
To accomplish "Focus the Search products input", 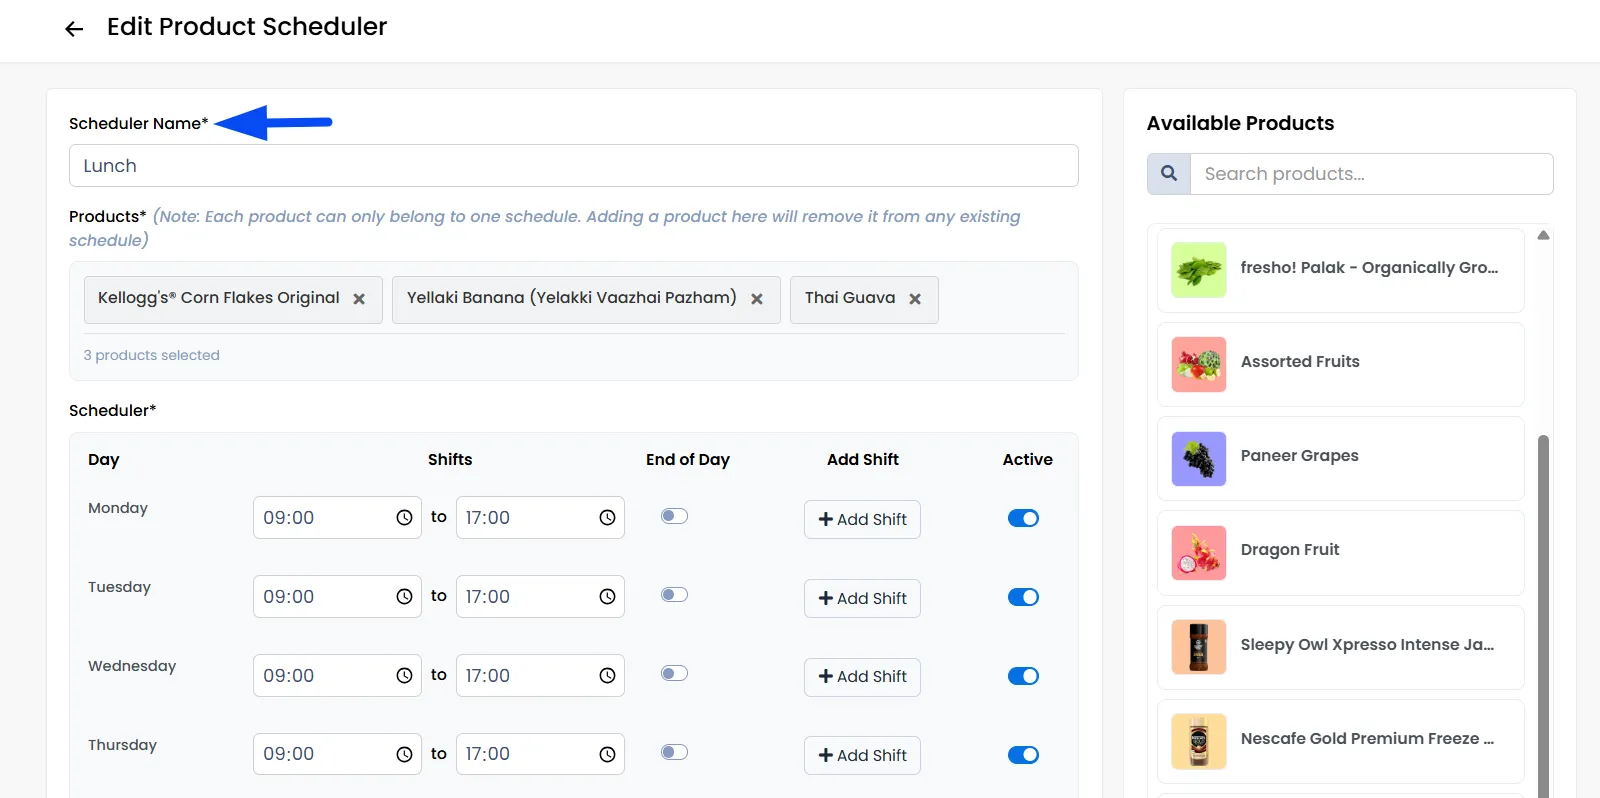I will click(x=1371, y=174).
